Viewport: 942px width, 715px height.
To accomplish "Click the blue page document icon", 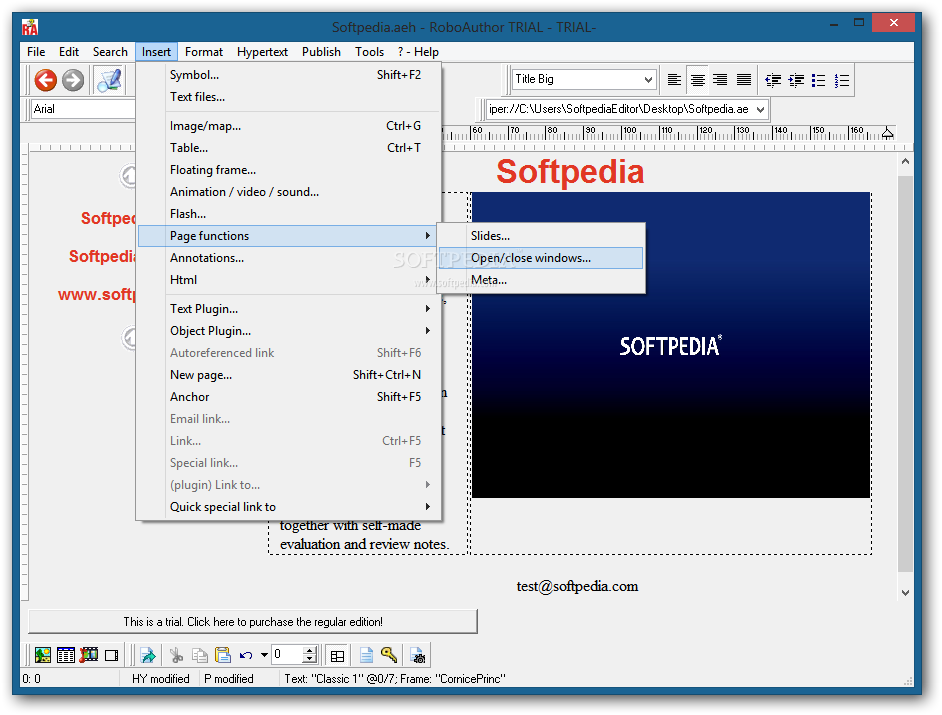I will pos(366,655).
